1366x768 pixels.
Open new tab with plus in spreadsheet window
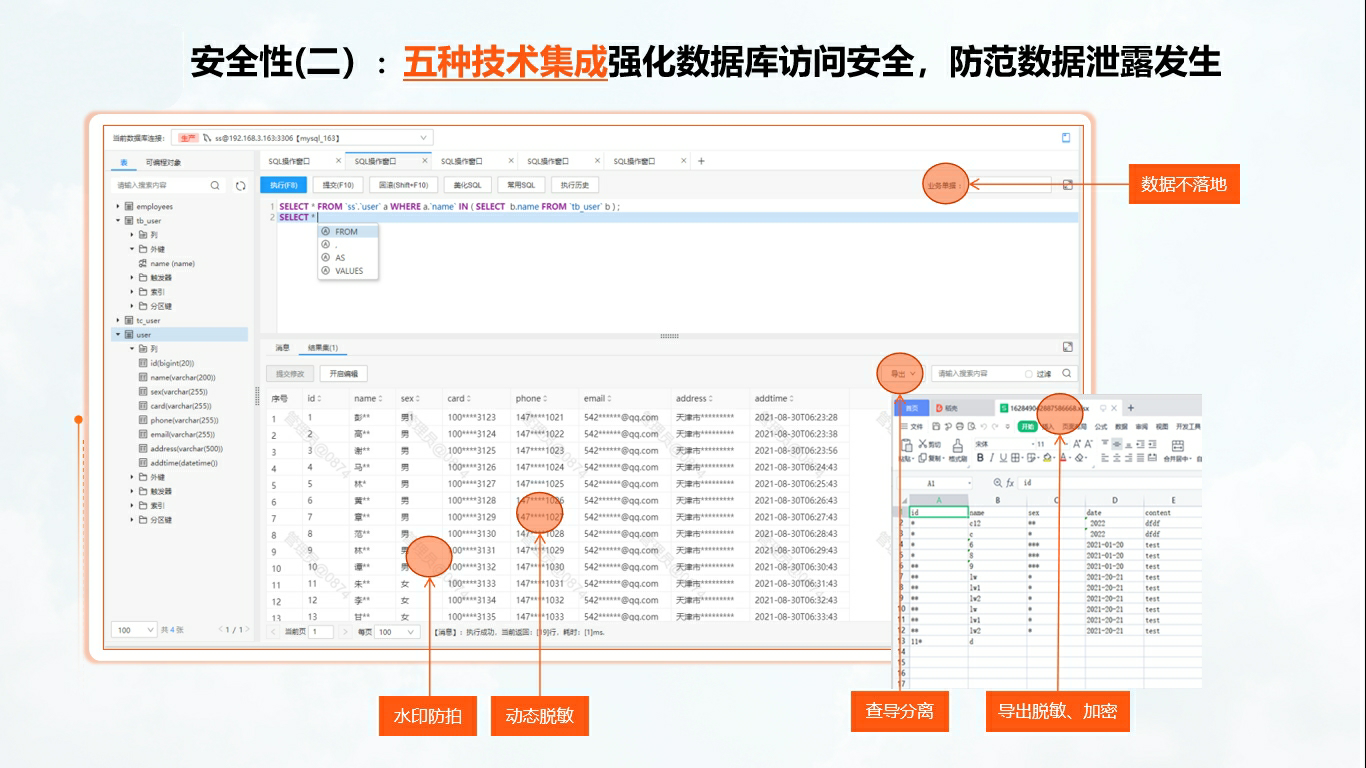1131,408
